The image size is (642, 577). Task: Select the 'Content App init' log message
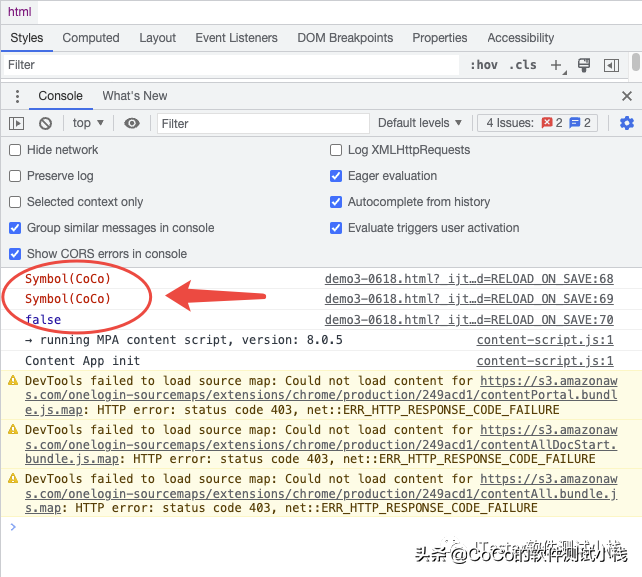coord(82,361)
